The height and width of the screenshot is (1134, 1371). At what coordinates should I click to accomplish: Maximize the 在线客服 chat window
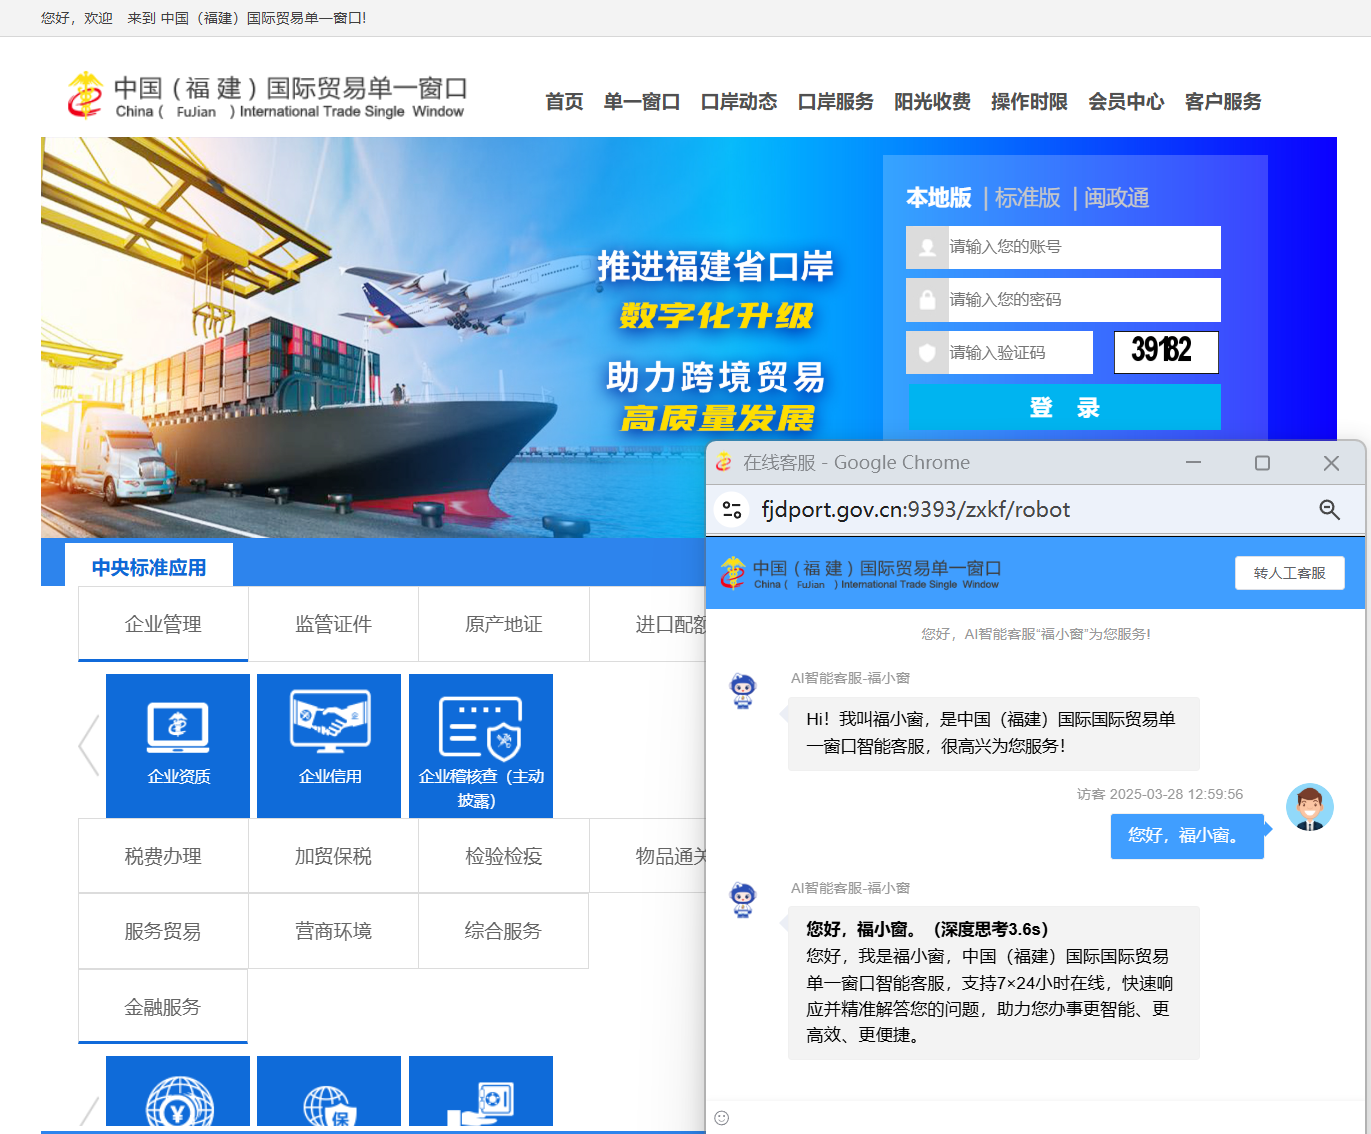(x=1262, y=463)
